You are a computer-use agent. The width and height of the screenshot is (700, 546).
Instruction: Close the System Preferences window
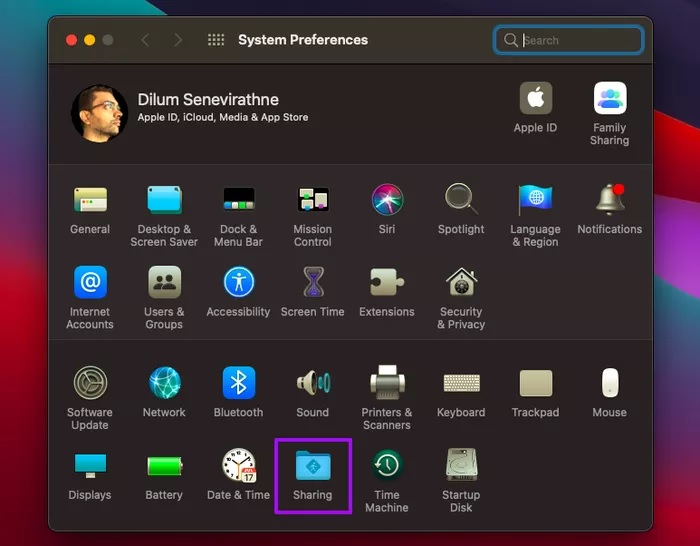coord(71,40)
